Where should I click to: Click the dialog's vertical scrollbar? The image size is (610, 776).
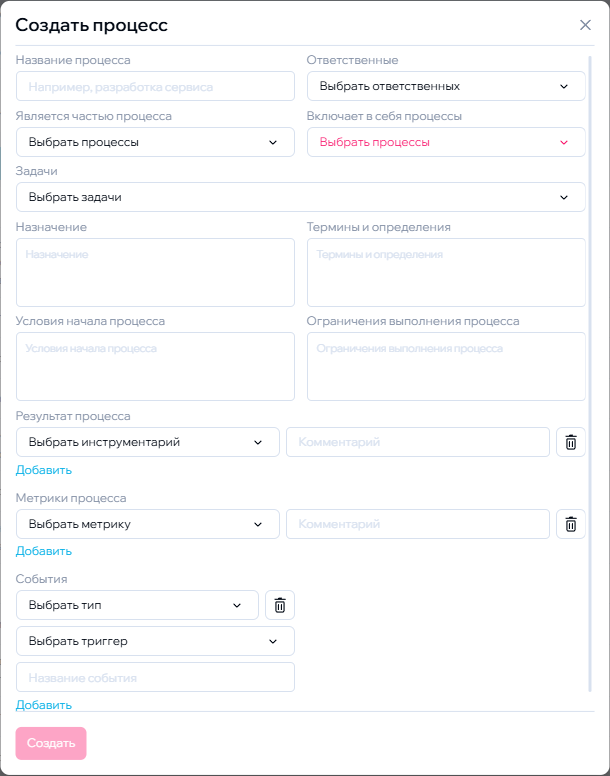(591, 370)
